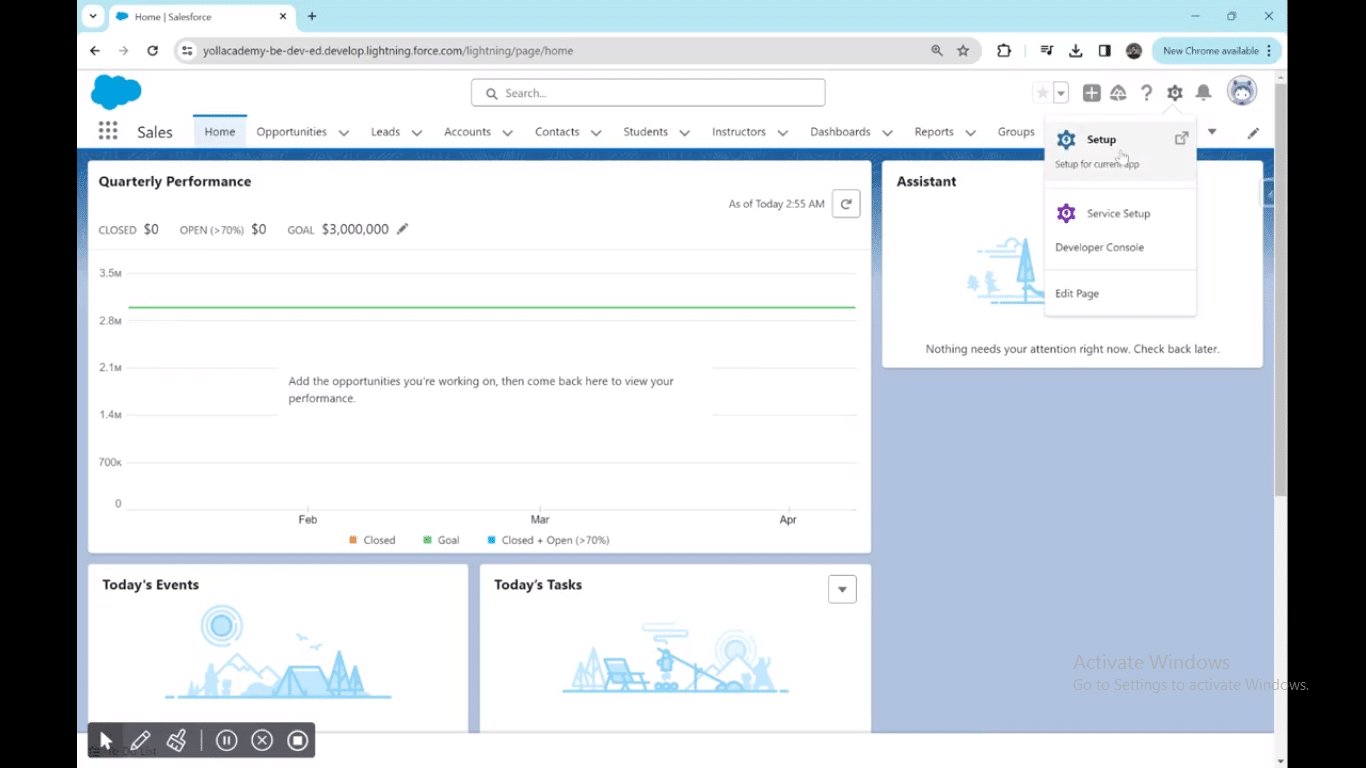Open the Trailhead guidance center icon

[x=1119, y=93]
